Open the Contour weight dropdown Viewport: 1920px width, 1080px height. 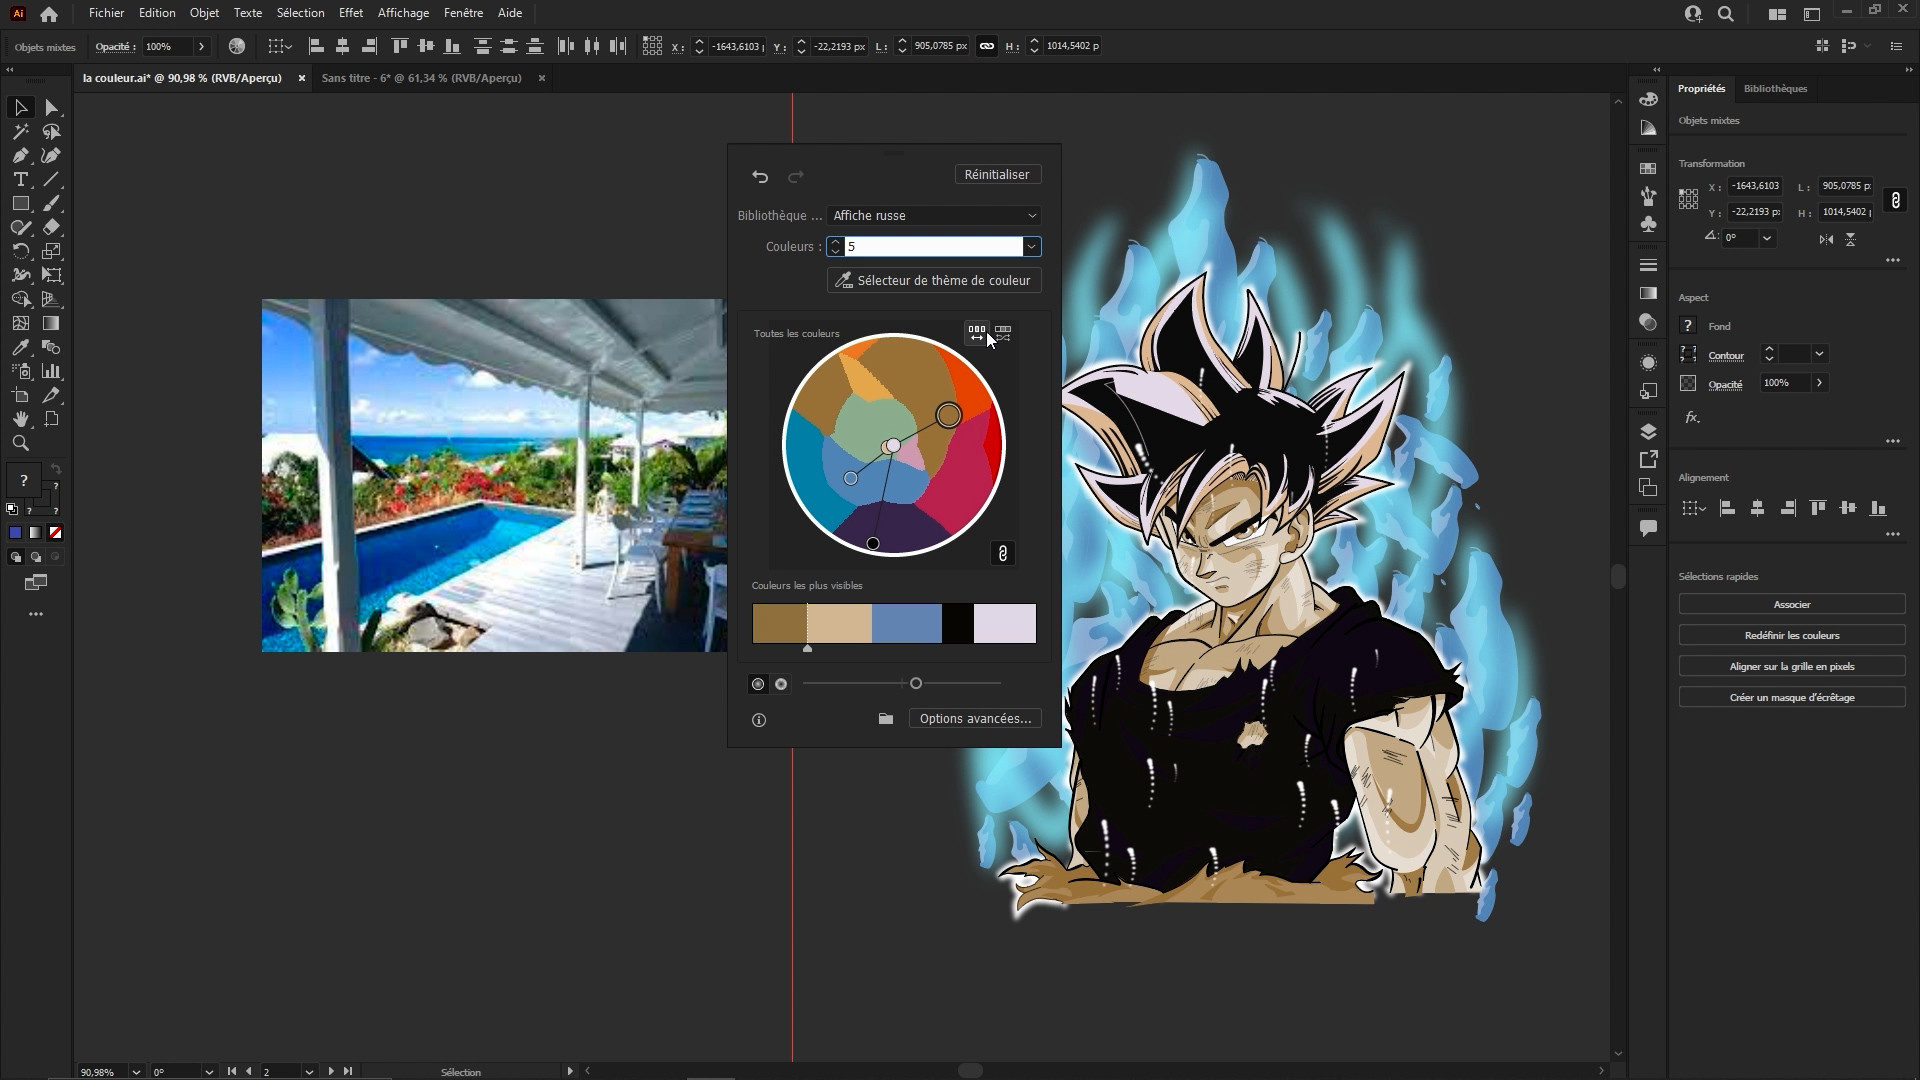point(1819,354)
